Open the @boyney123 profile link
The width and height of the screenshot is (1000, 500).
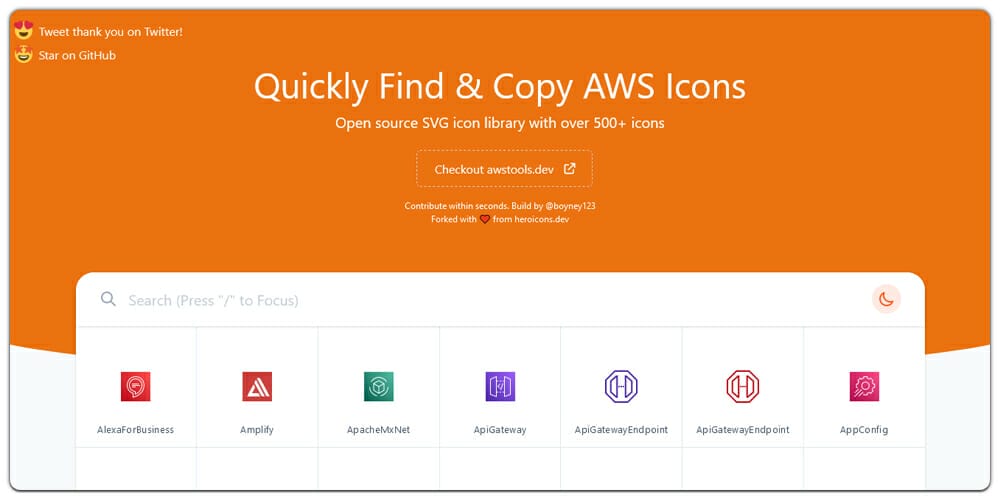point(567,206)
